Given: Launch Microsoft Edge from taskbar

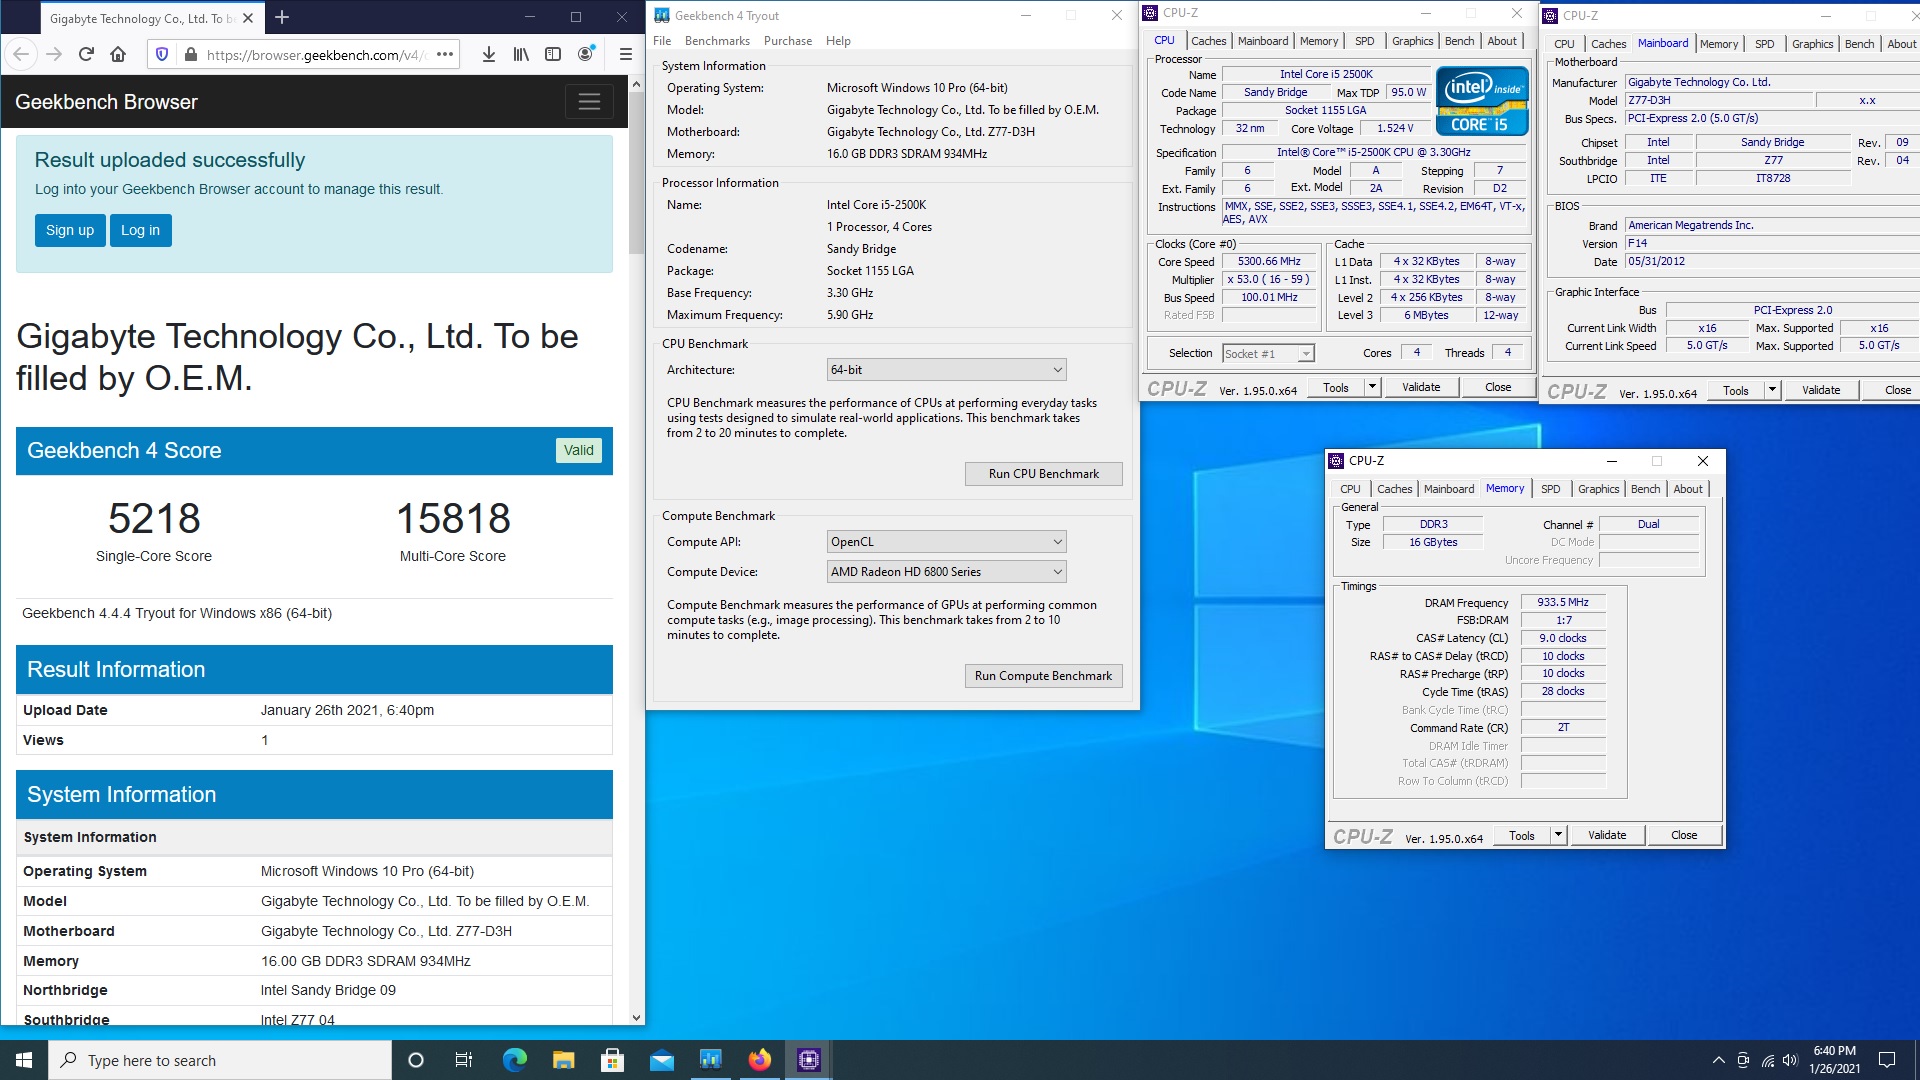Looking at the screenshot, I should coord(514,1060).
